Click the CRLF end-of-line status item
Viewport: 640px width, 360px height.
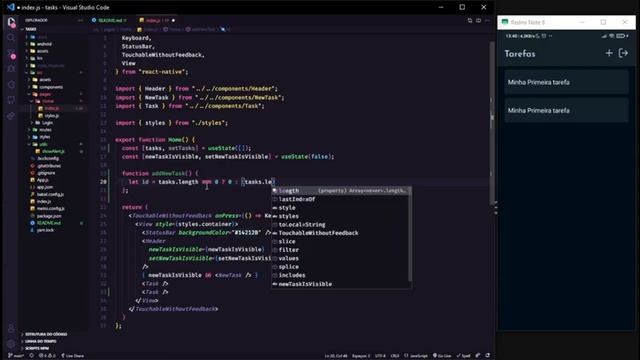click(395, 356)
